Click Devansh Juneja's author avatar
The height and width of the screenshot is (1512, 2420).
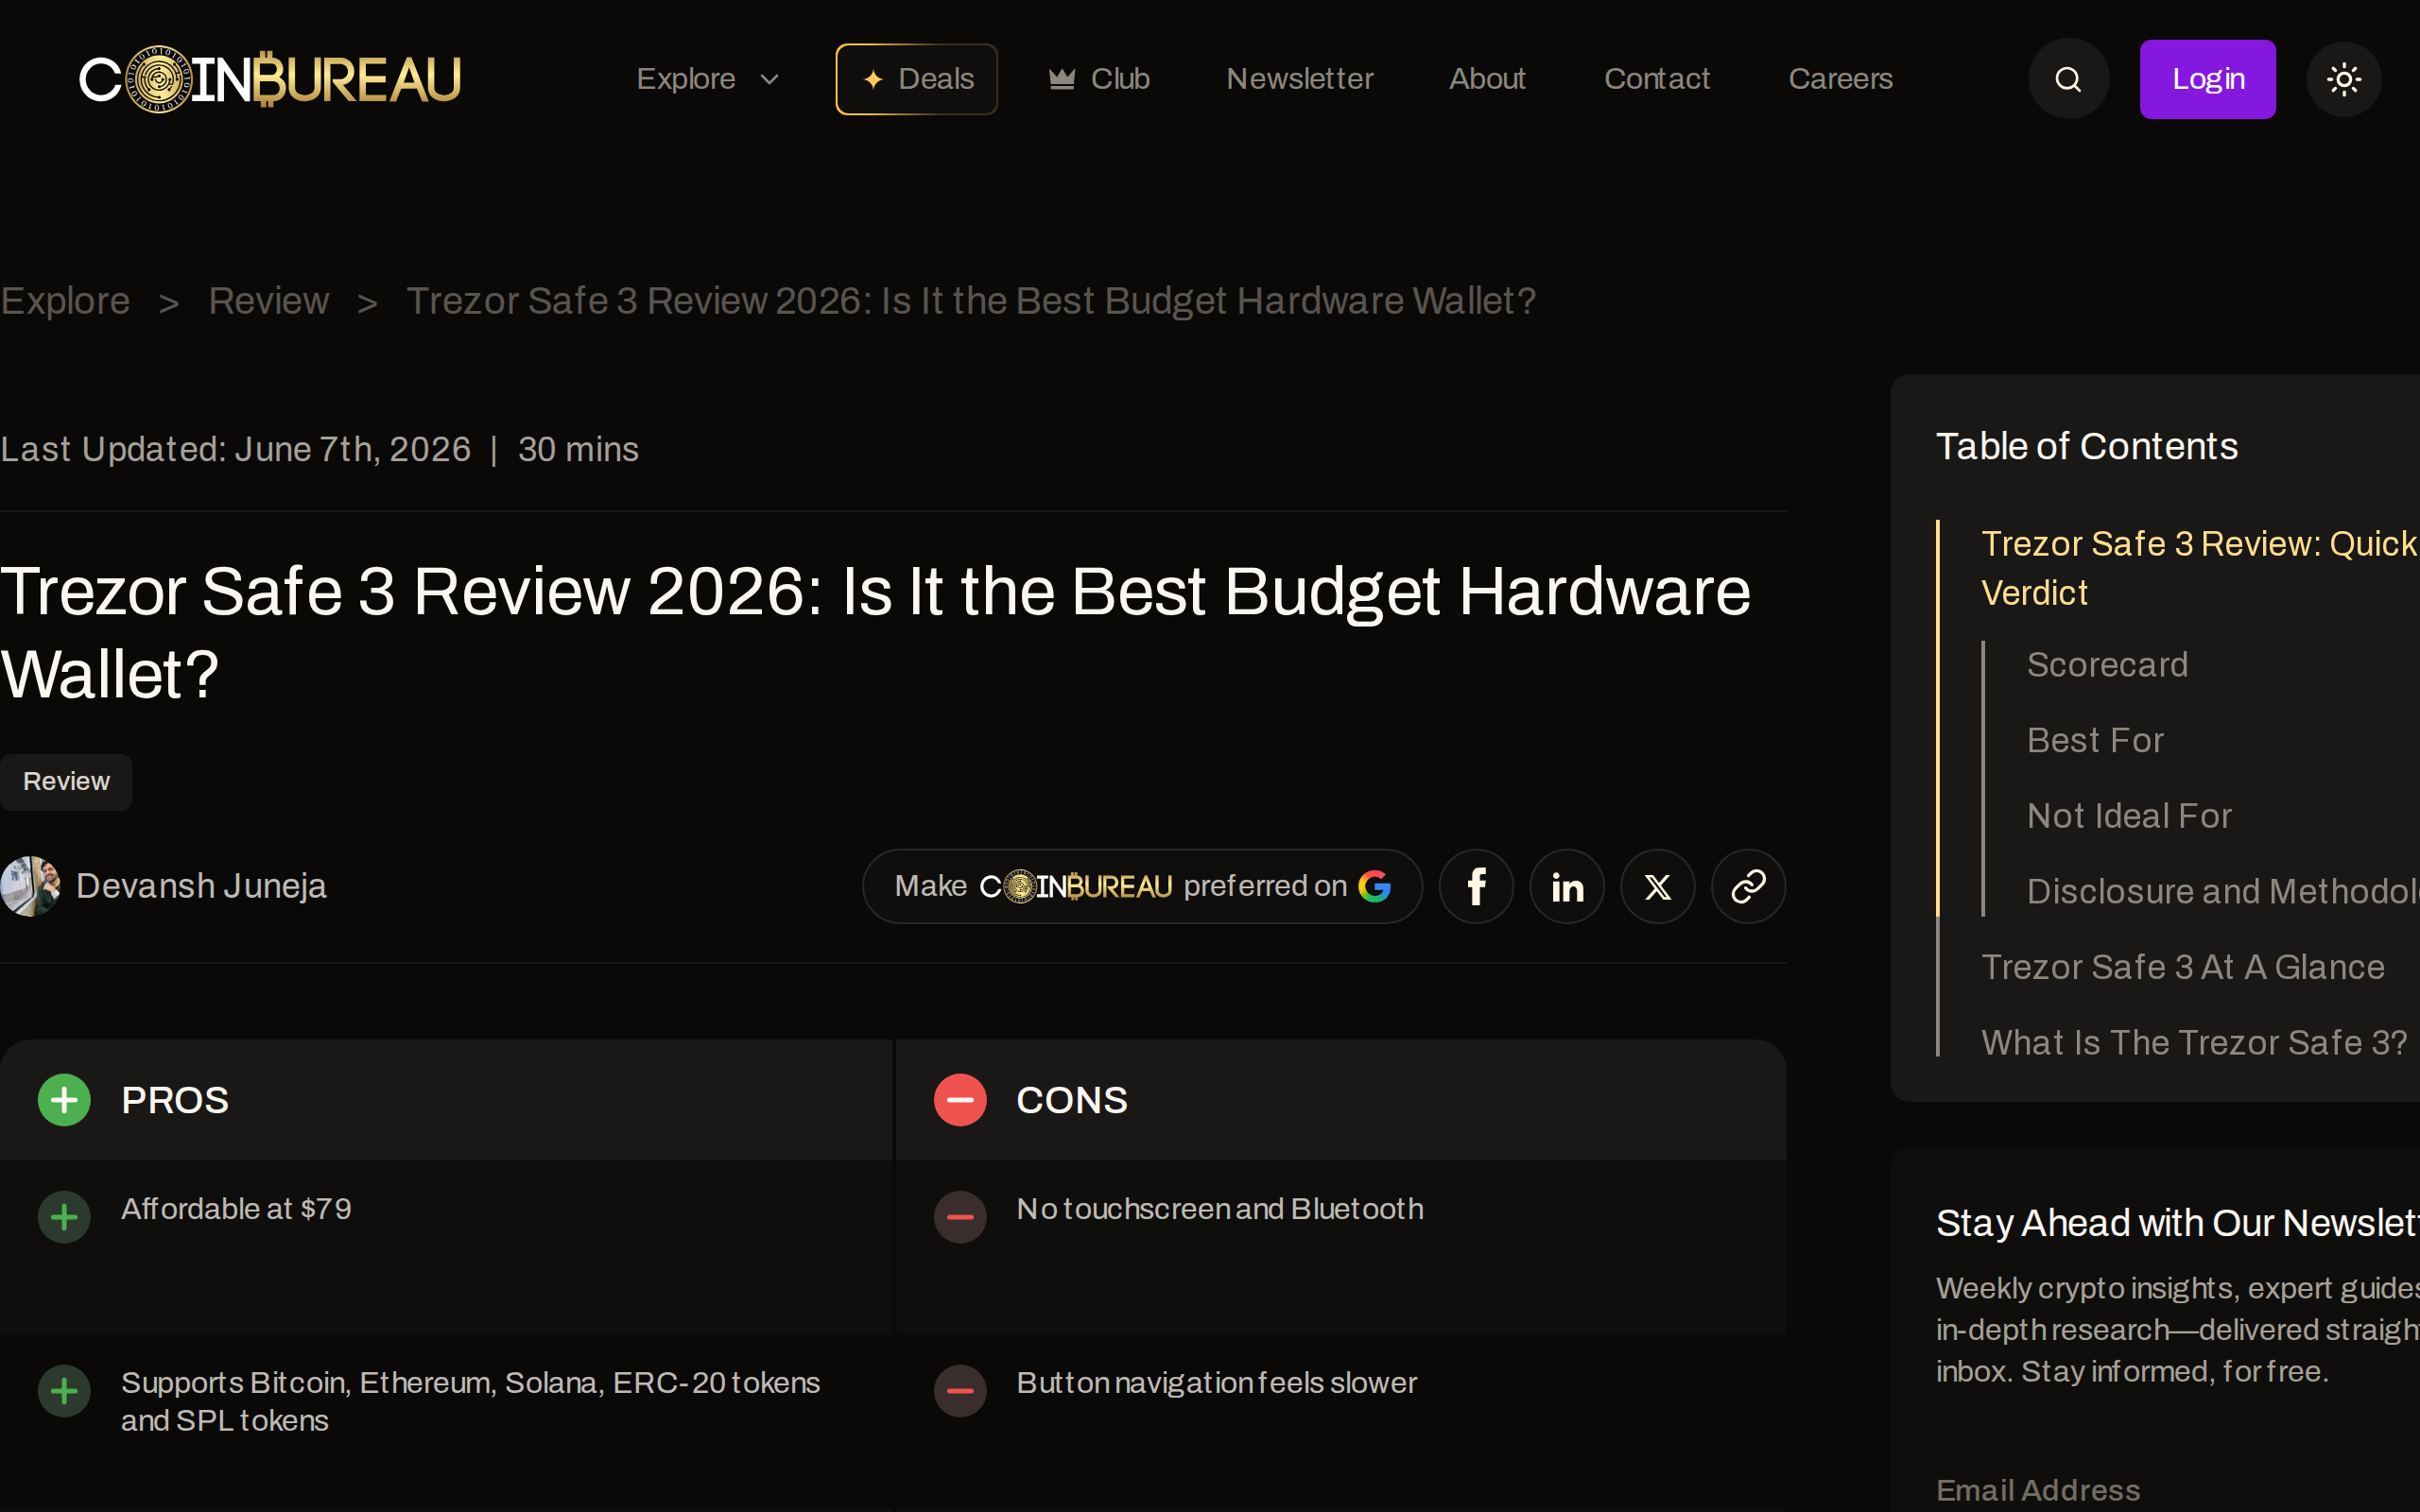tap(30, 886)
